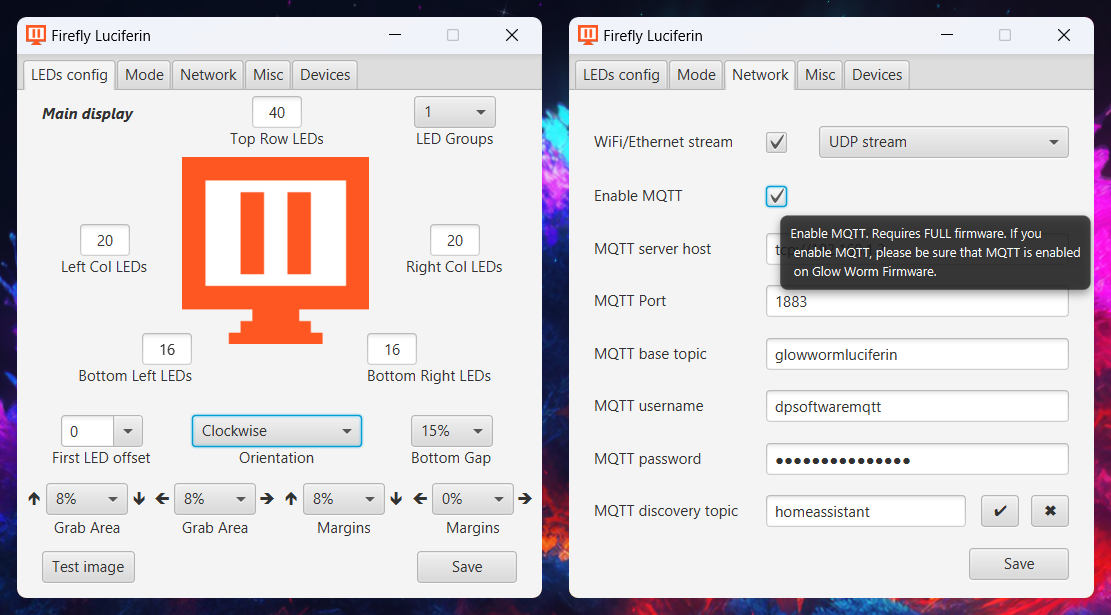
Task: Focus the MQTT discovery topic field
Action: 866,511
